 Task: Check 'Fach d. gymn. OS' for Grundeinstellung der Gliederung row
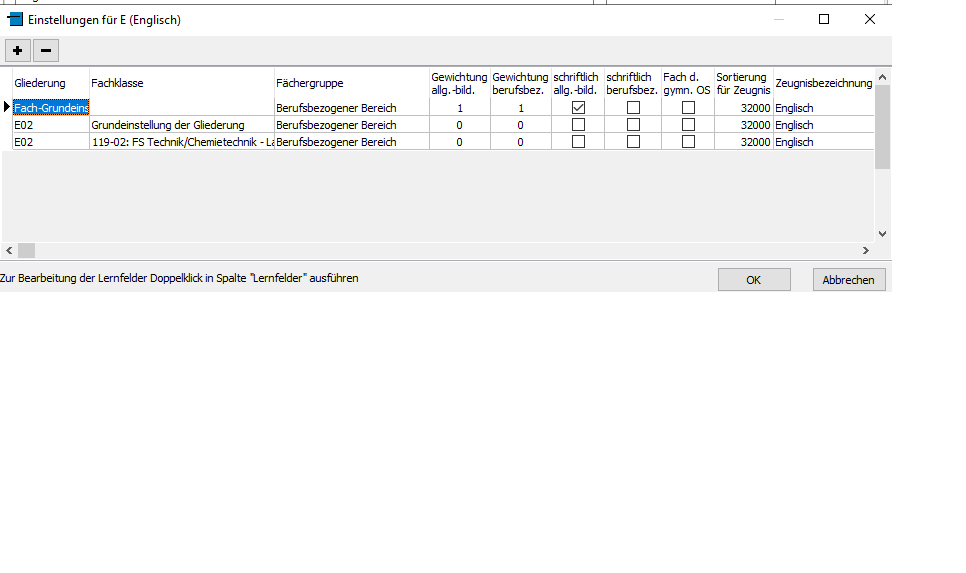click(x=688, y=124)
